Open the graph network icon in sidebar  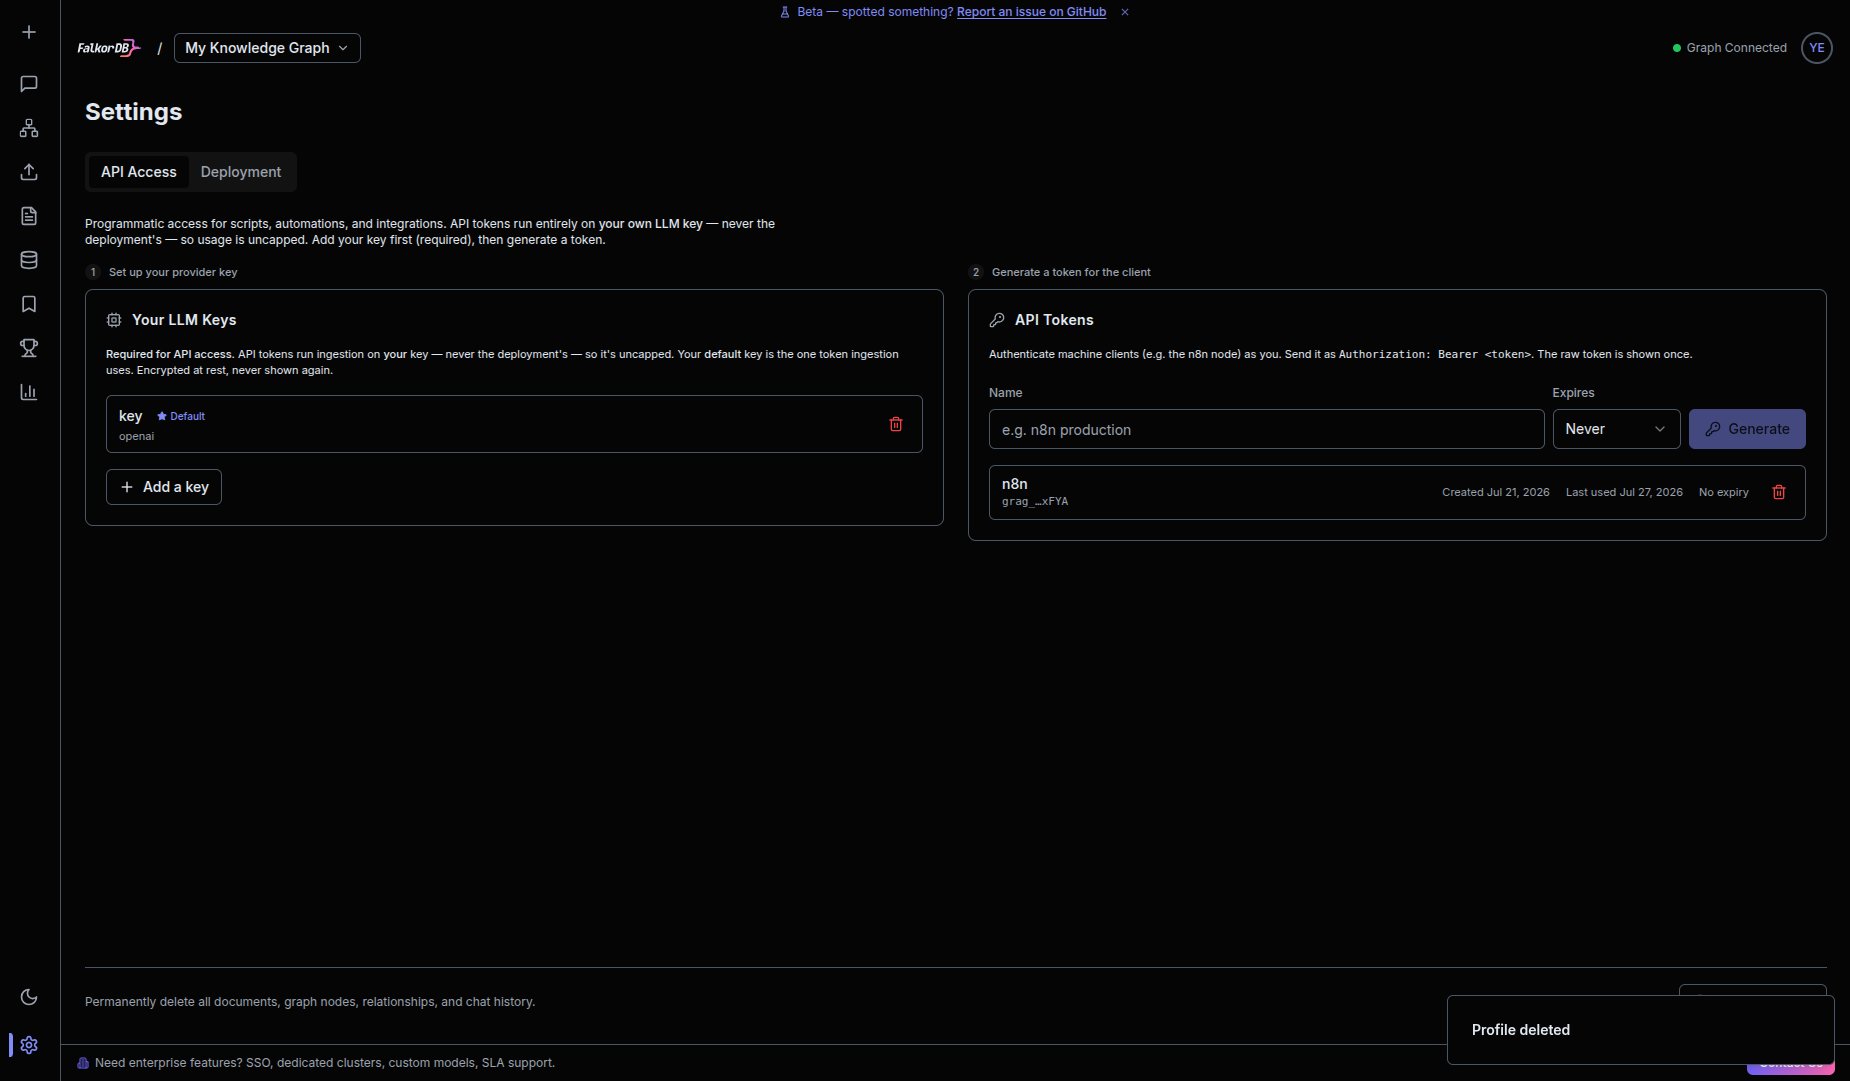[29, 128]
